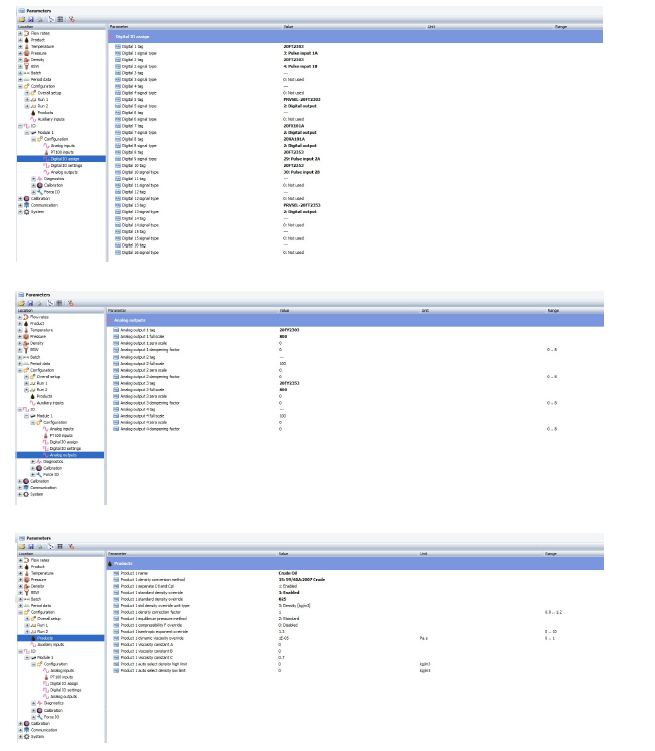This screenshot has width=655, height=751.
Task: Click the printer icon in top panel toolbar
Action: point(40,19)
